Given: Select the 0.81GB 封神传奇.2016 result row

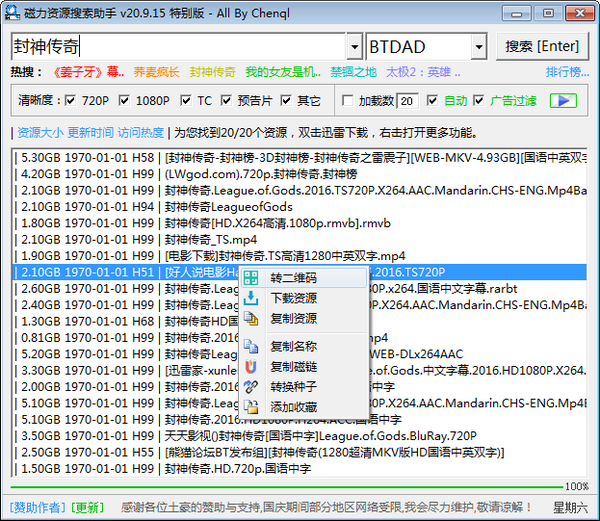Looking at the screenshot, I should pos(300,338).
